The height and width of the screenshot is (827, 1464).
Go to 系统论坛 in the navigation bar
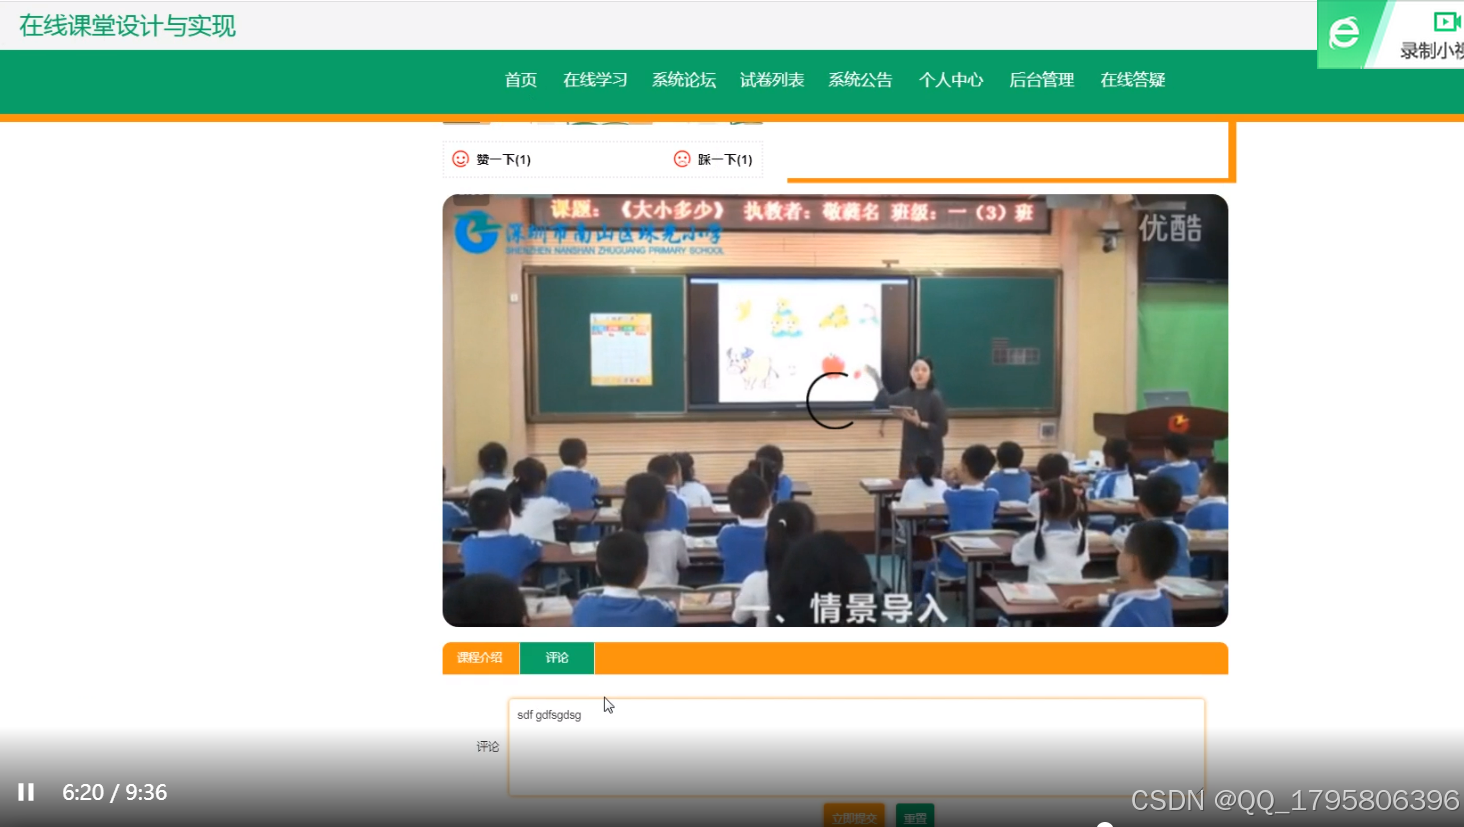684,80
